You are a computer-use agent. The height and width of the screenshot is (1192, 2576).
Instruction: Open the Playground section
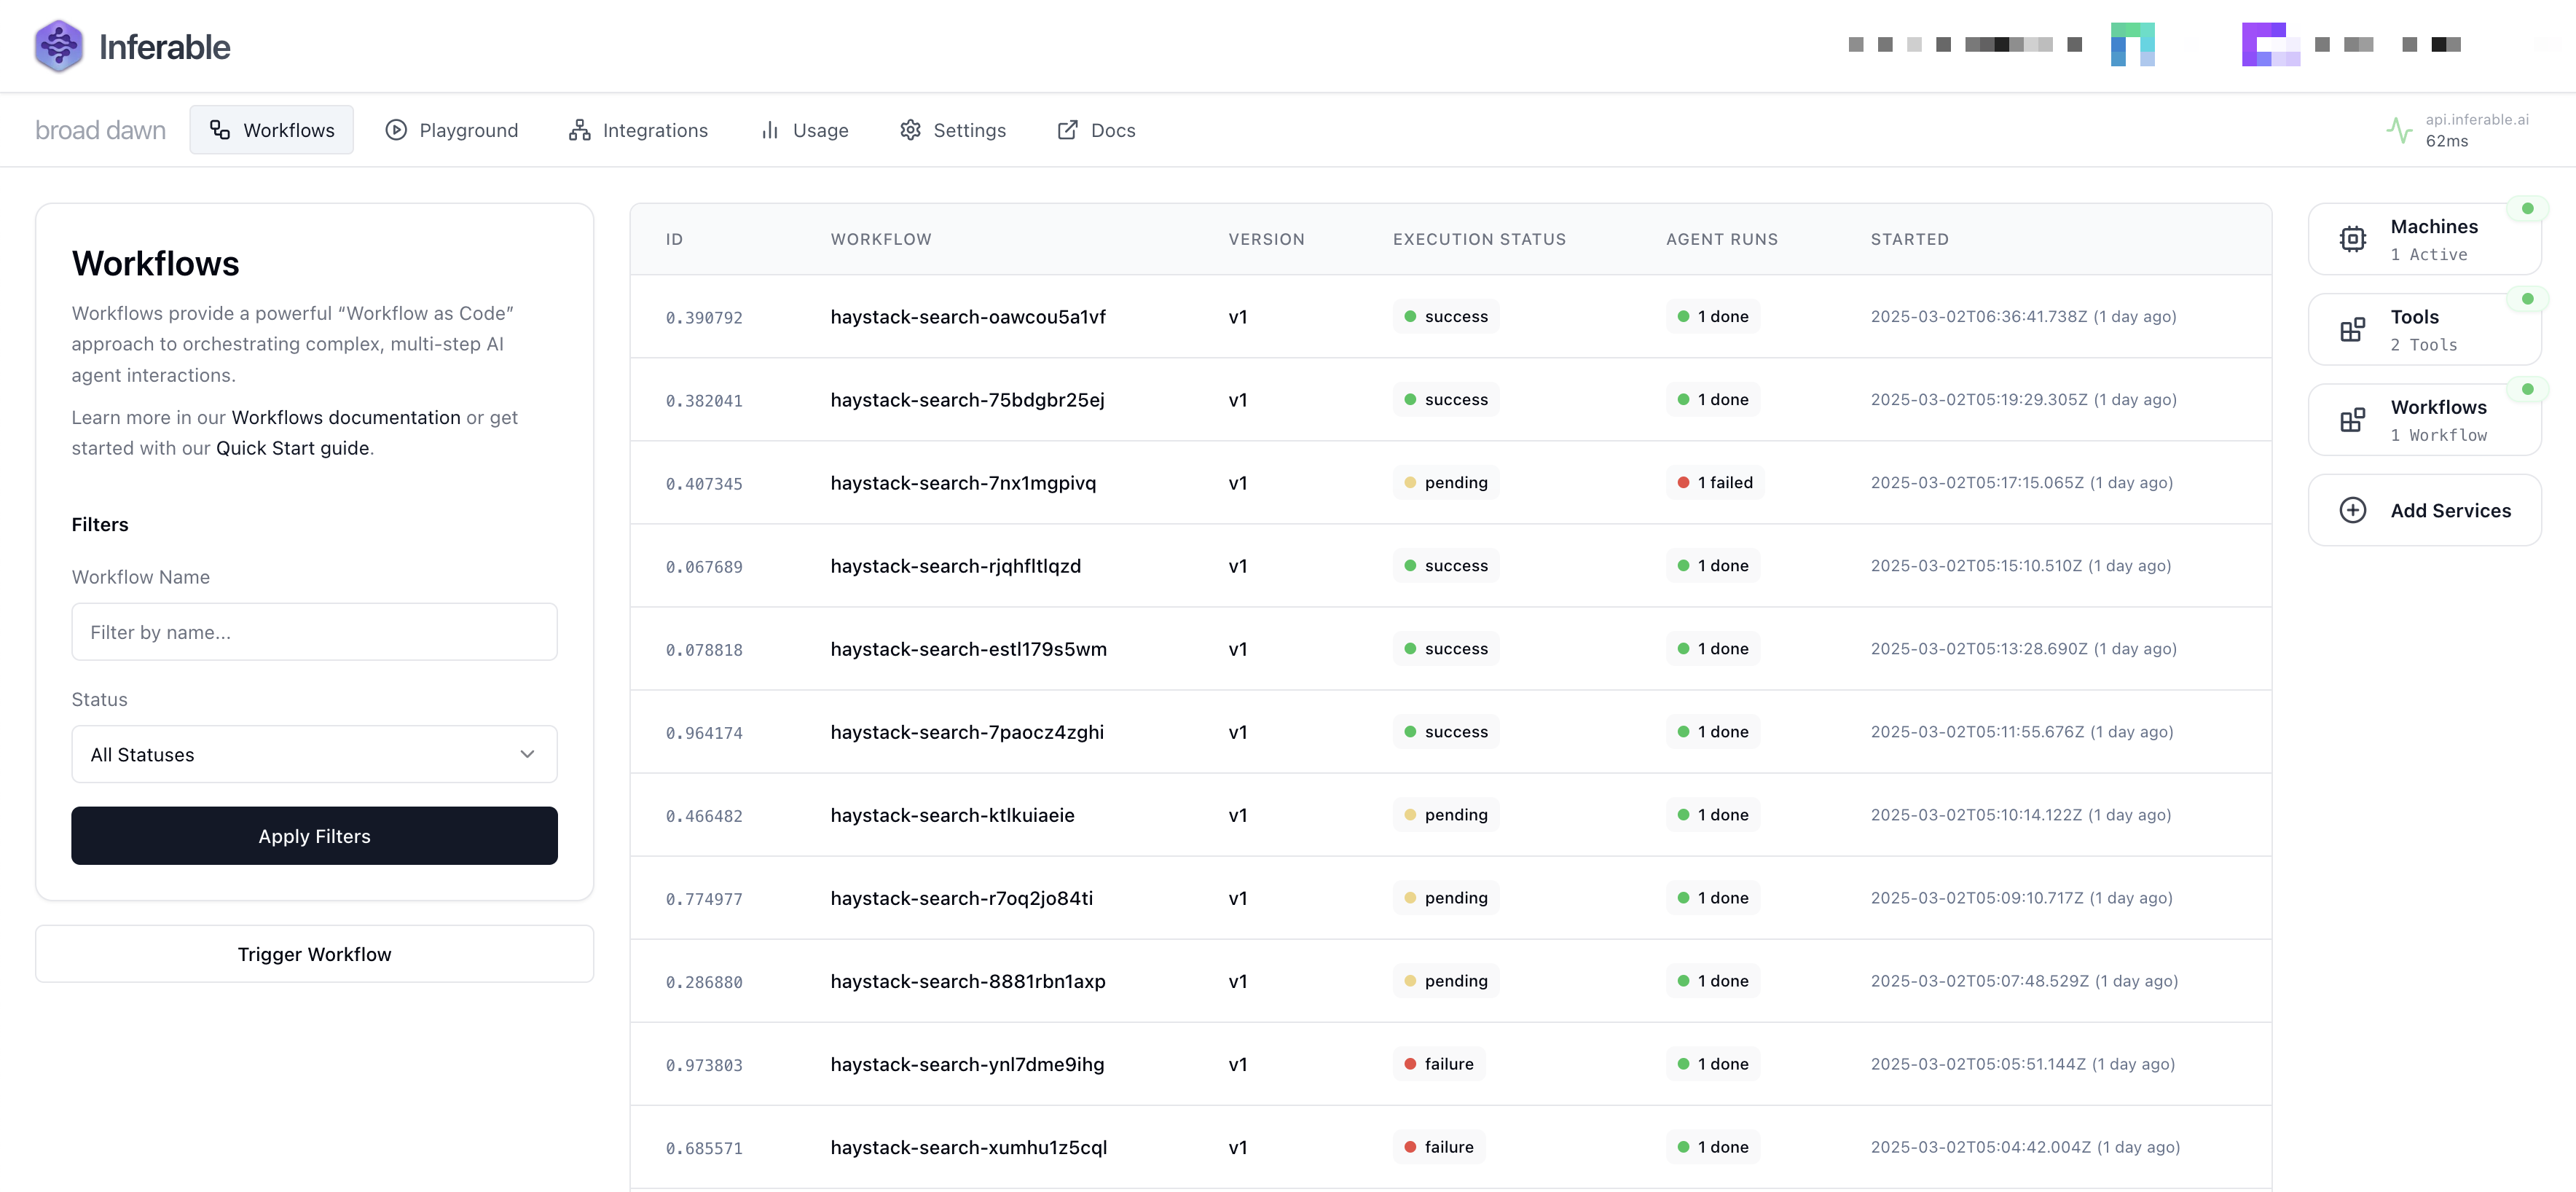click(x=452, y=130)
